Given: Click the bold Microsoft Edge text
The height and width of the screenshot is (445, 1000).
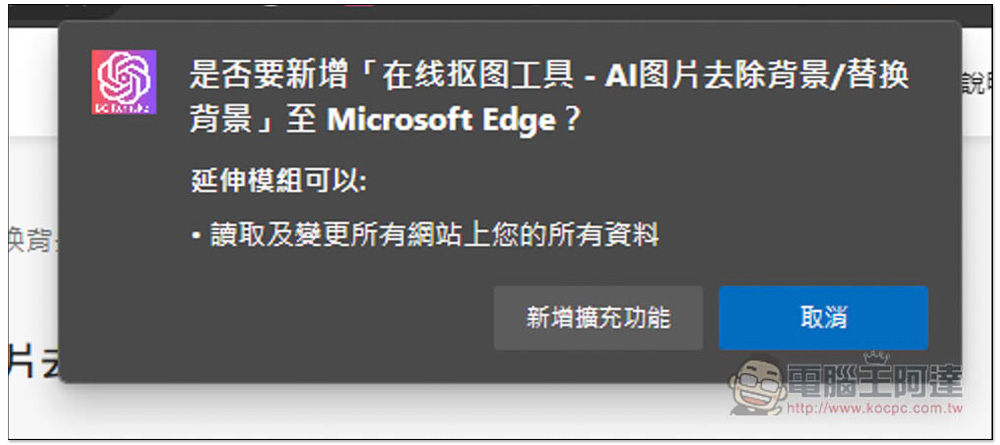Looking at the screenshot, I should (x=441, y=120).
